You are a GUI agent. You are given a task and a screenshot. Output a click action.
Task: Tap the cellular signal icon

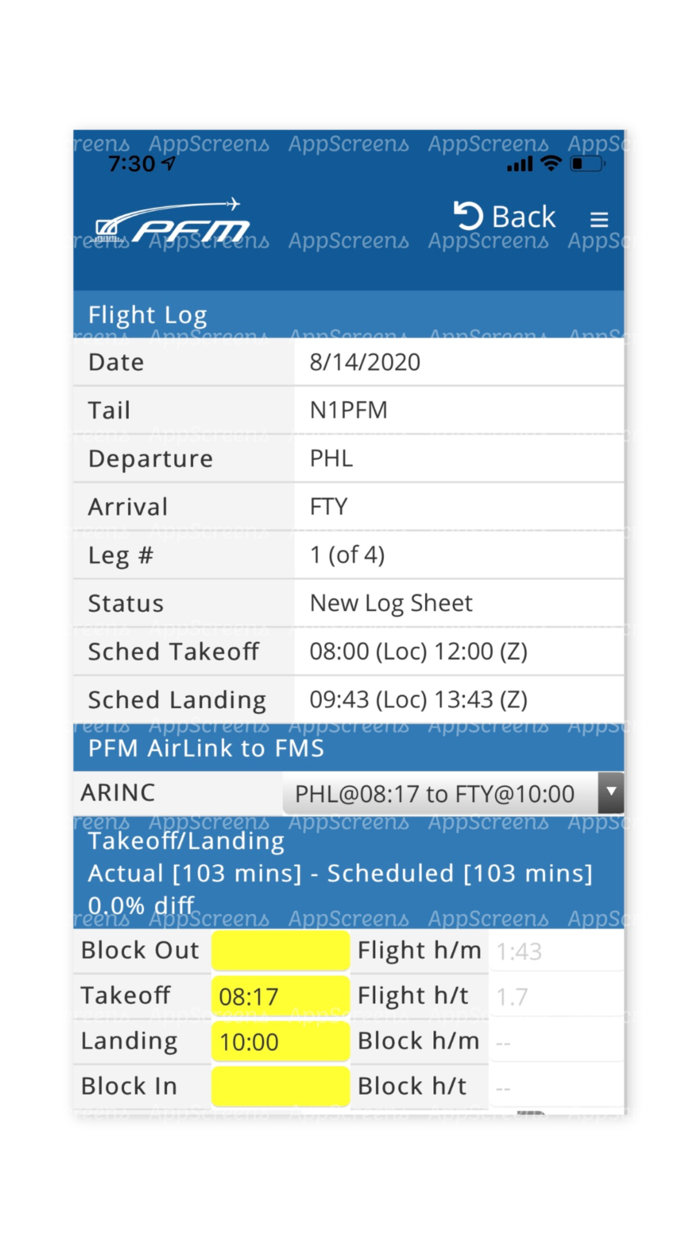(519, 164)
